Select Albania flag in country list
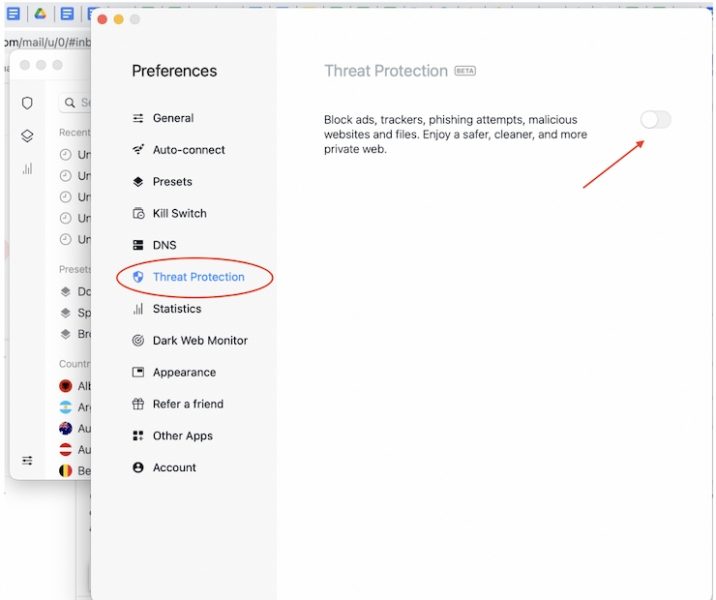Screen dimensions: 716x600 (66, 386)
